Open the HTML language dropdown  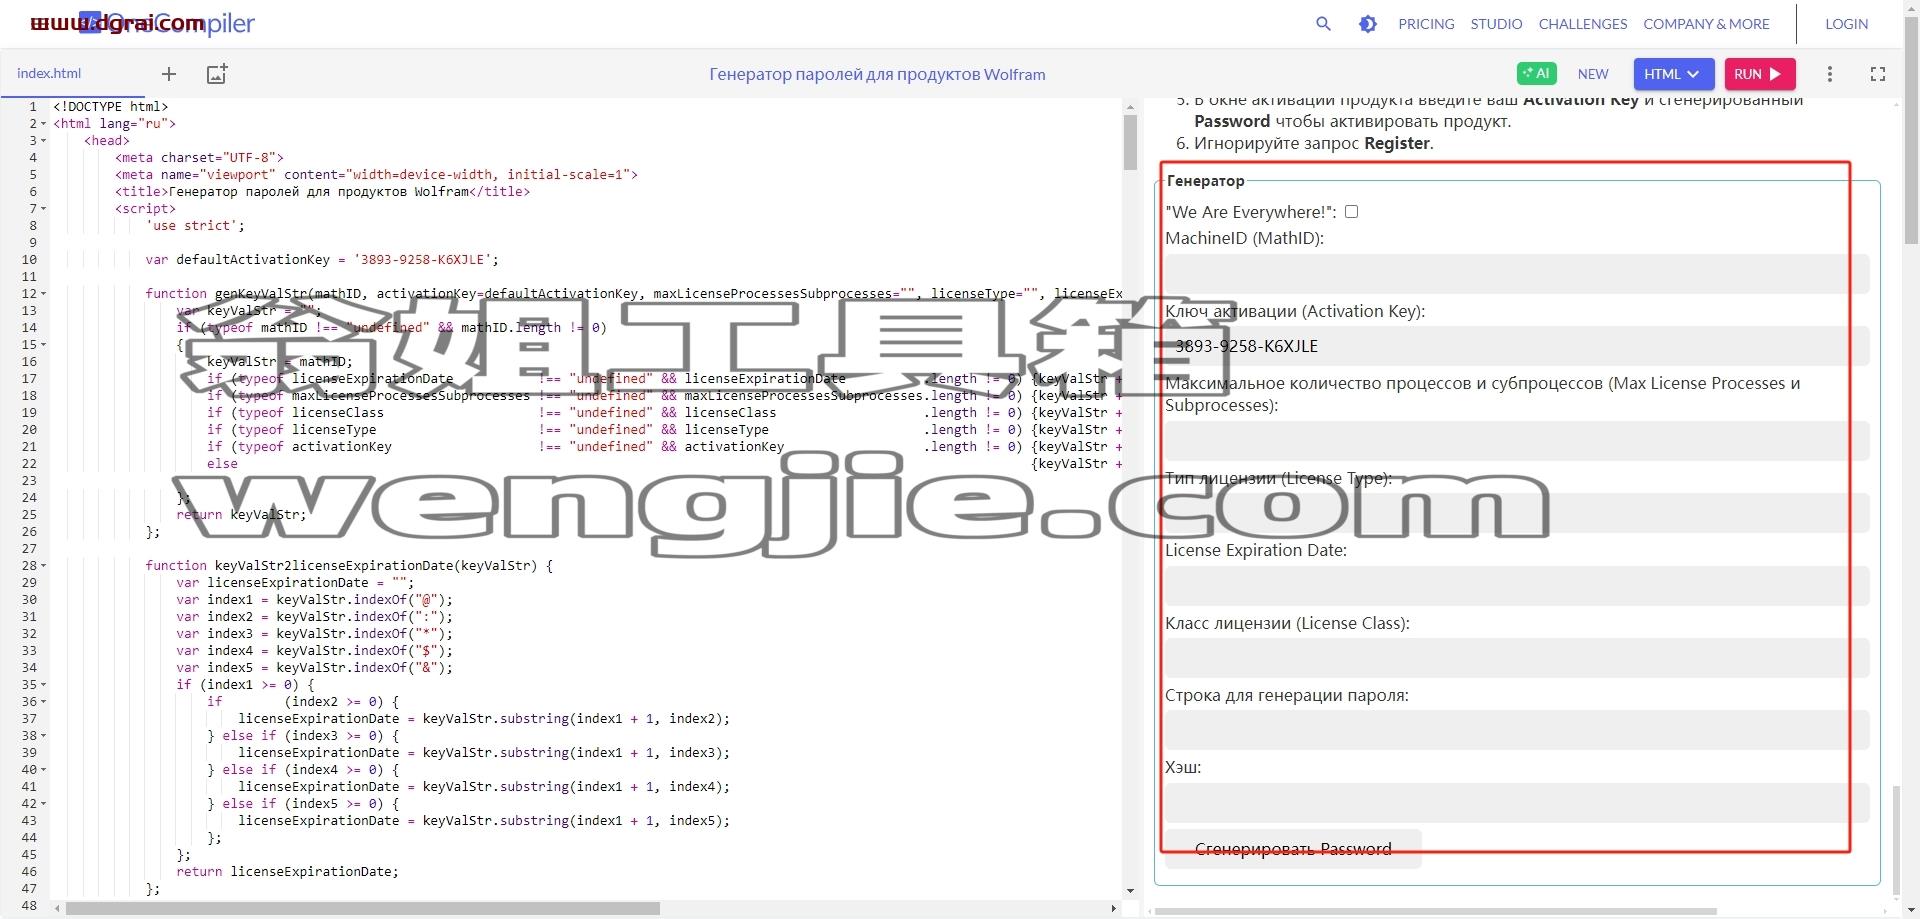coord(1673,74)
